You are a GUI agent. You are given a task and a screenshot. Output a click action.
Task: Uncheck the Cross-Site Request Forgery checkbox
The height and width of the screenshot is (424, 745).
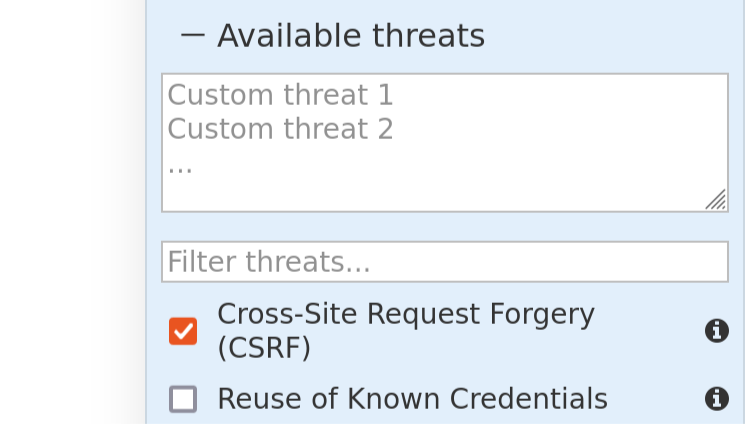[x=183, y=331]
